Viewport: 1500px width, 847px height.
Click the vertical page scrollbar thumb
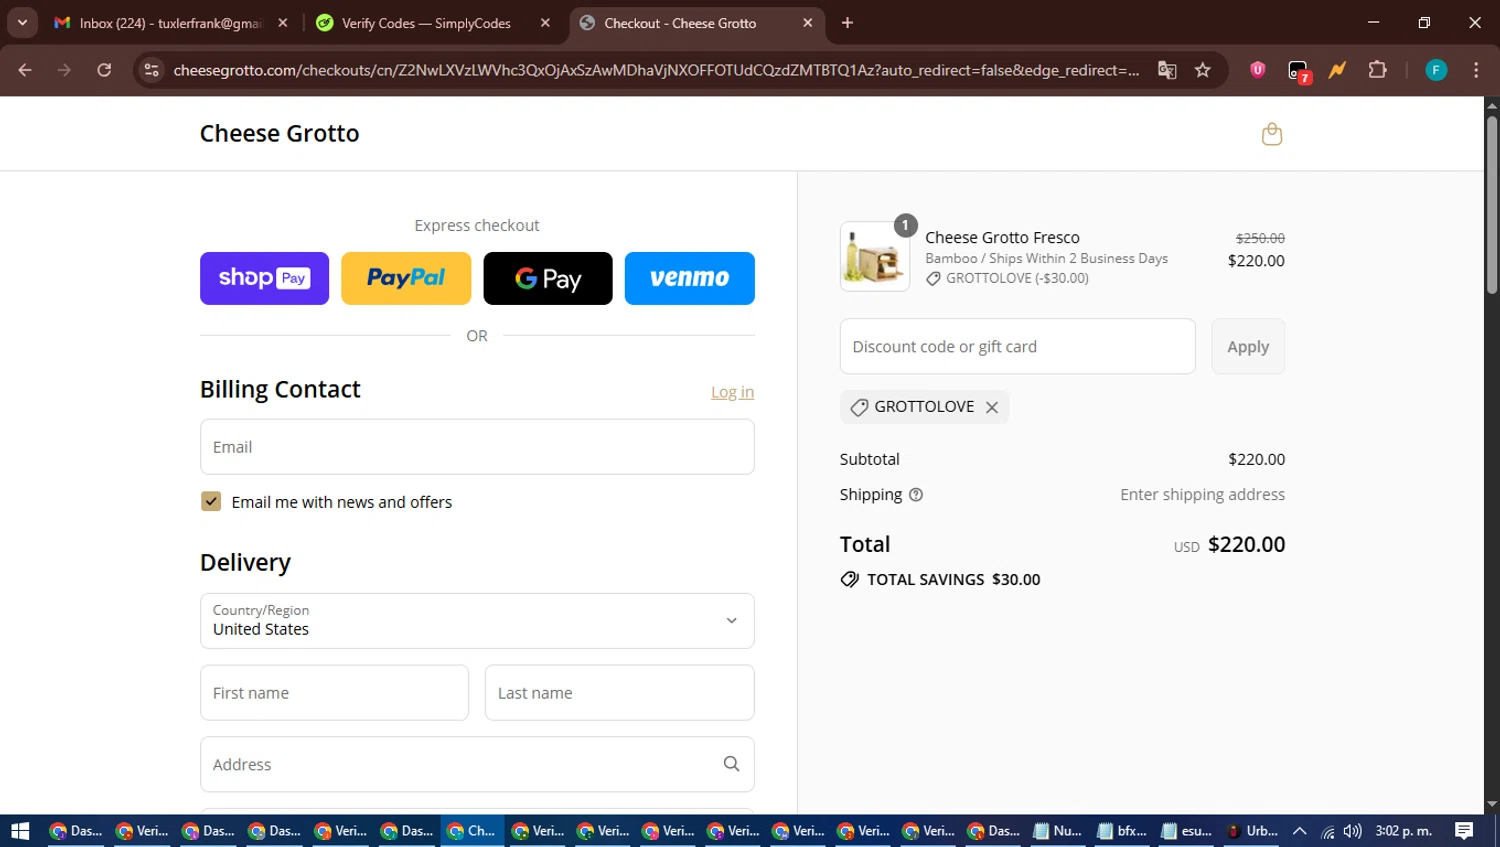1492,205
